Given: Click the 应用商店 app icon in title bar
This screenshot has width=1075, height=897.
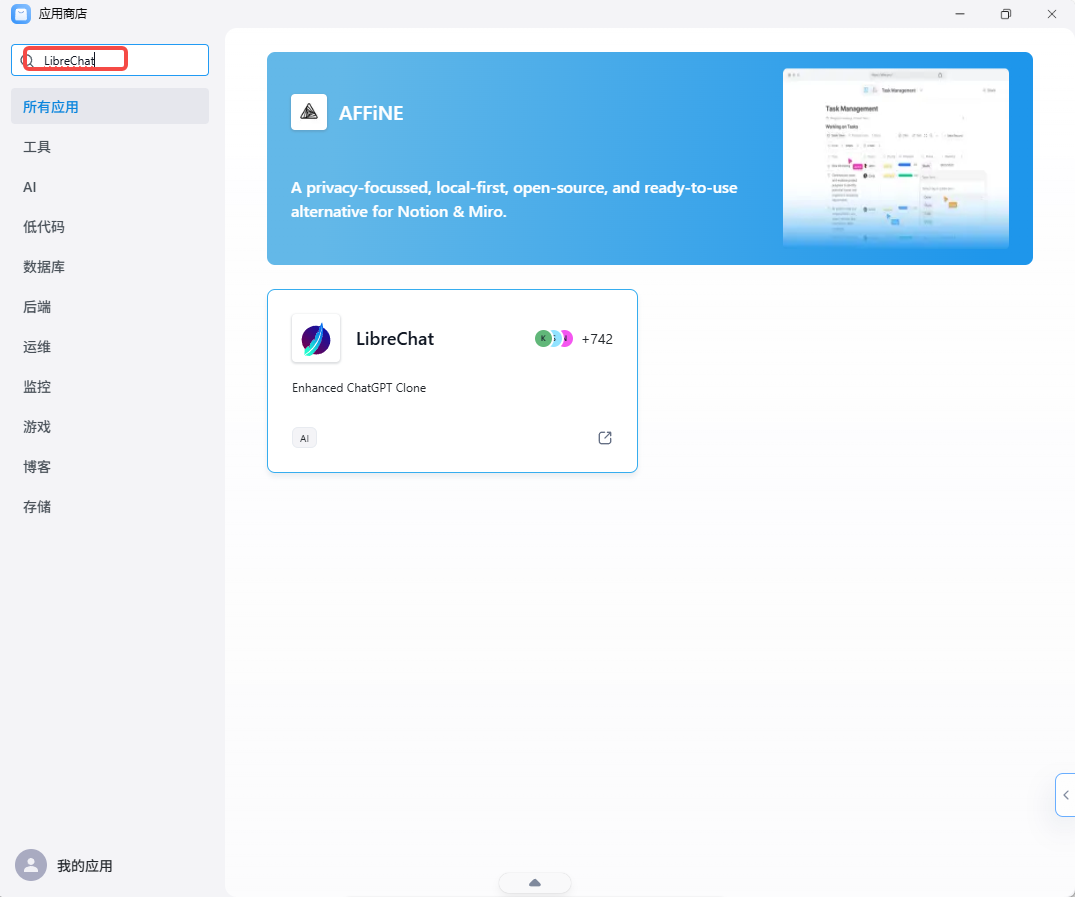Looking at the screenshot, I should [21, 14].
